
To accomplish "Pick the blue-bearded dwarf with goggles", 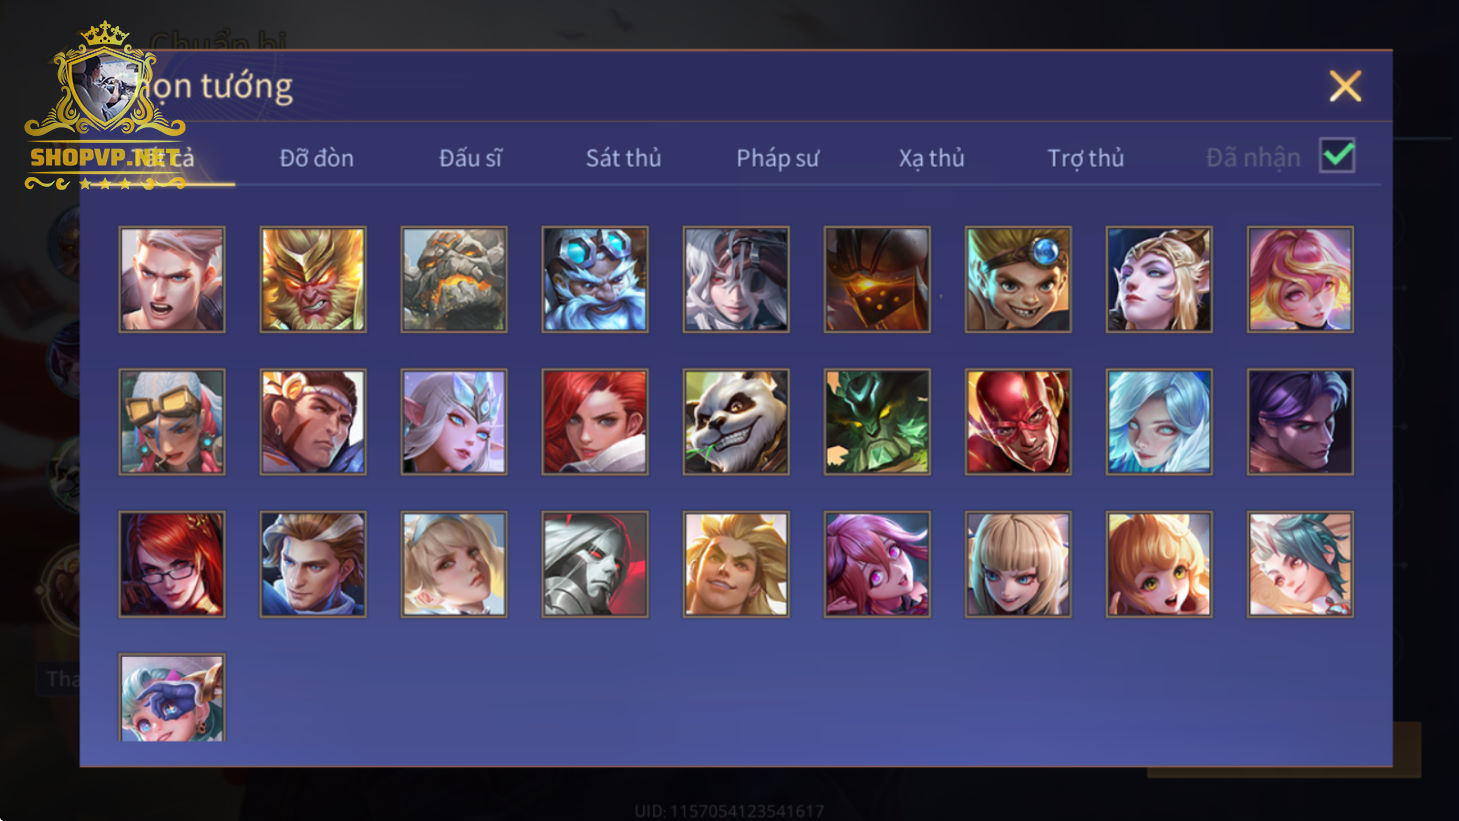I will [x=595, y=279].
